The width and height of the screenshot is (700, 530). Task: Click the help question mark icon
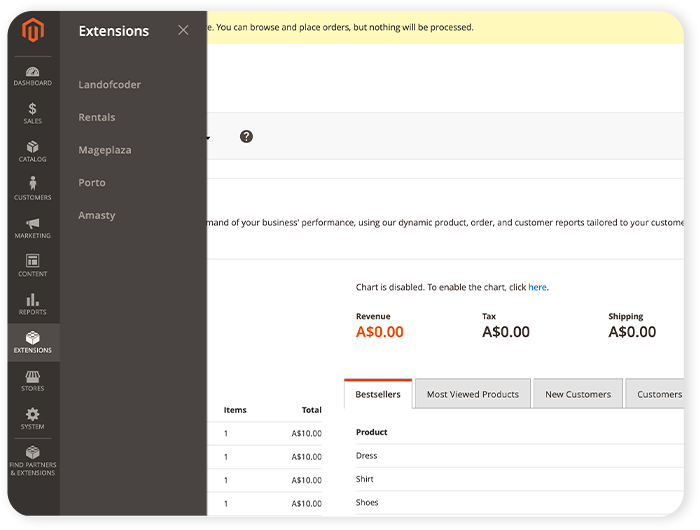click(246, 136)
